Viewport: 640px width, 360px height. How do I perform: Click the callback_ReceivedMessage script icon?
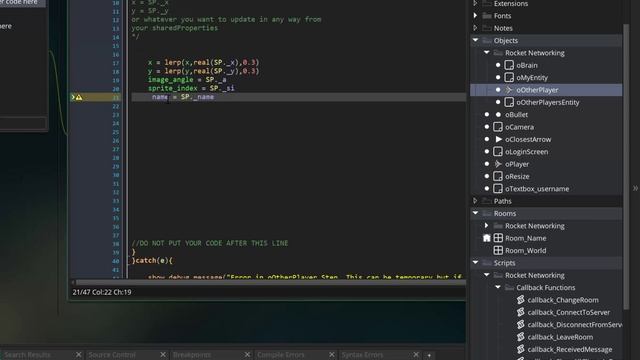[x=520, y=349]
